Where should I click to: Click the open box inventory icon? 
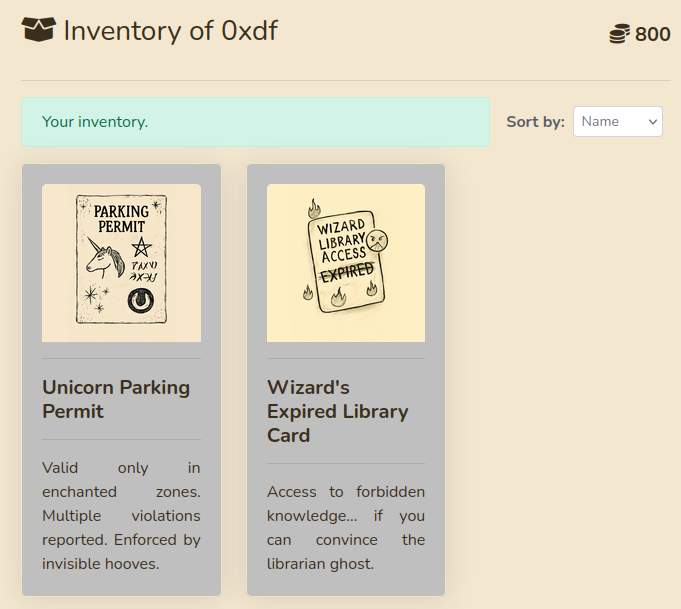(38, 31)
